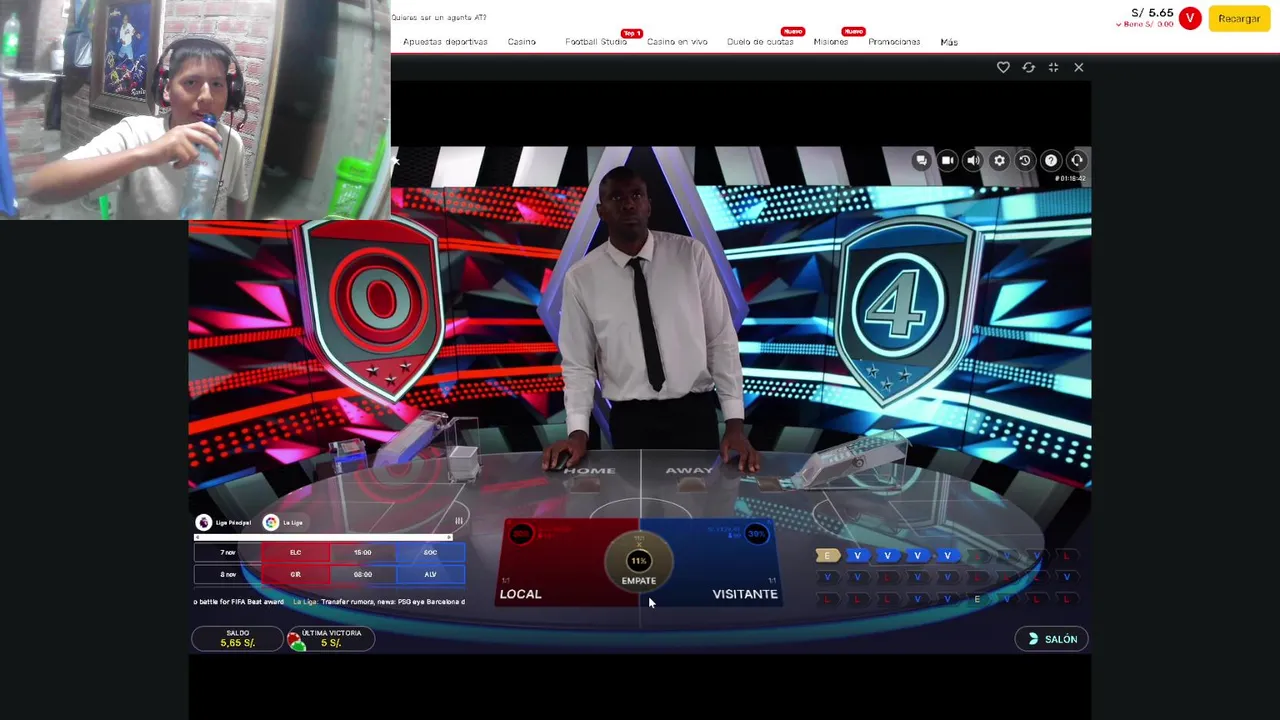
Task: Click the ÚLTIMA VICTORIA display
Action: point(331,639)
